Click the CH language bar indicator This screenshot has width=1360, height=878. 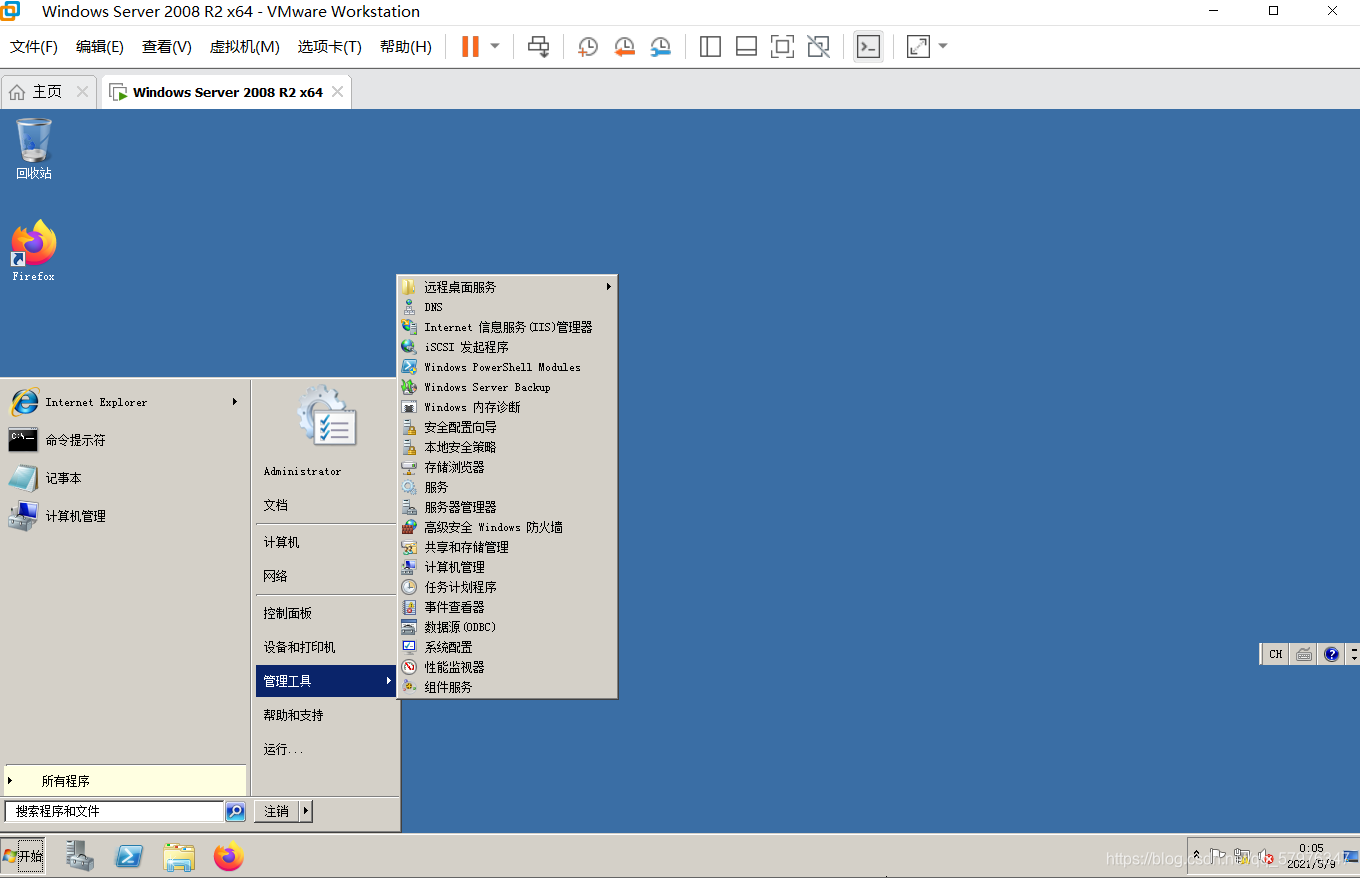tap(1275, 654)
